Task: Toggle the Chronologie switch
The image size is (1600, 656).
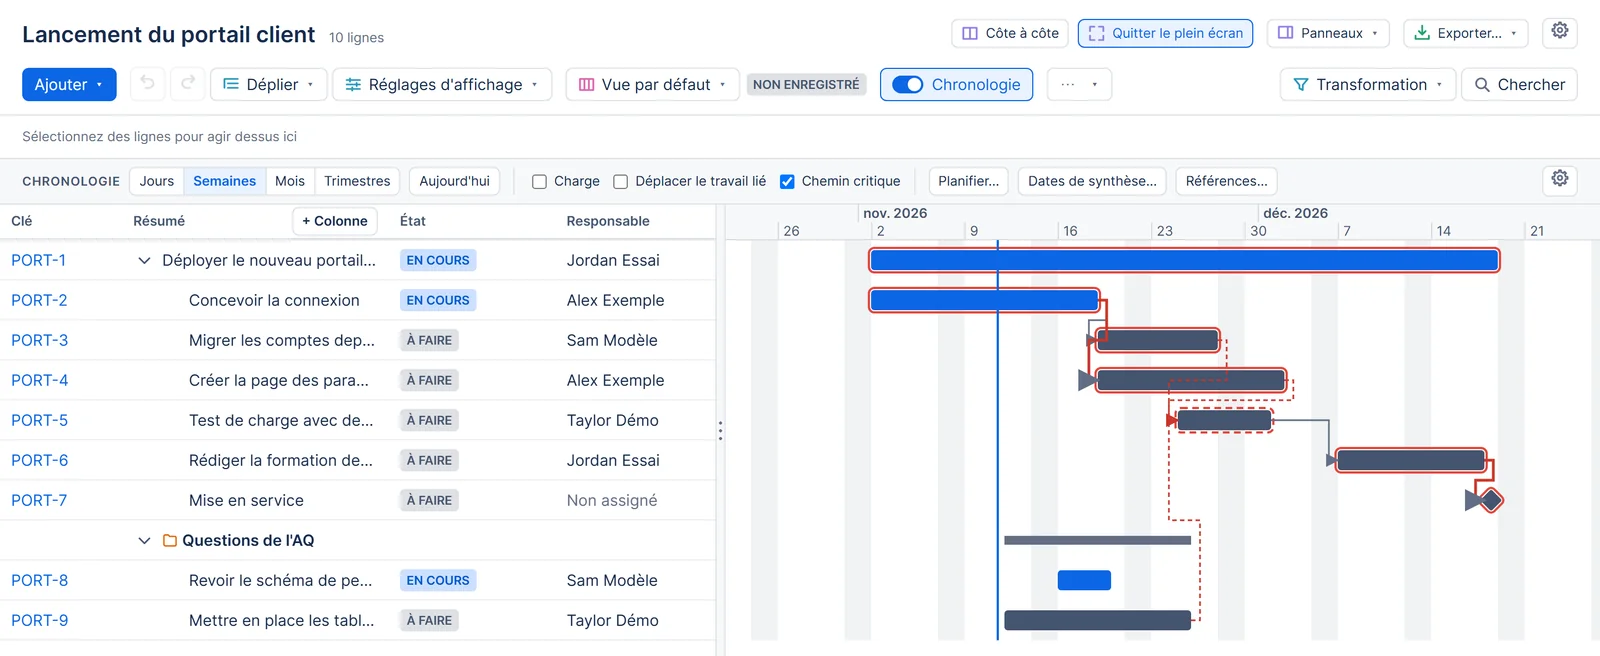Action: tap(908, 84)
